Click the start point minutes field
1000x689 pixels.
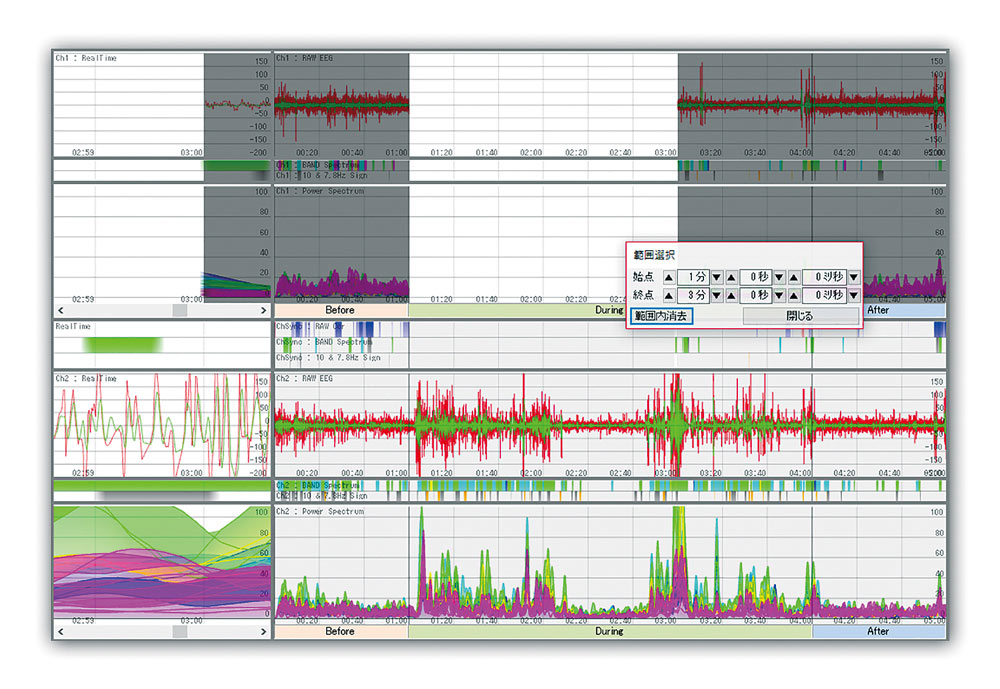[693, 276]
